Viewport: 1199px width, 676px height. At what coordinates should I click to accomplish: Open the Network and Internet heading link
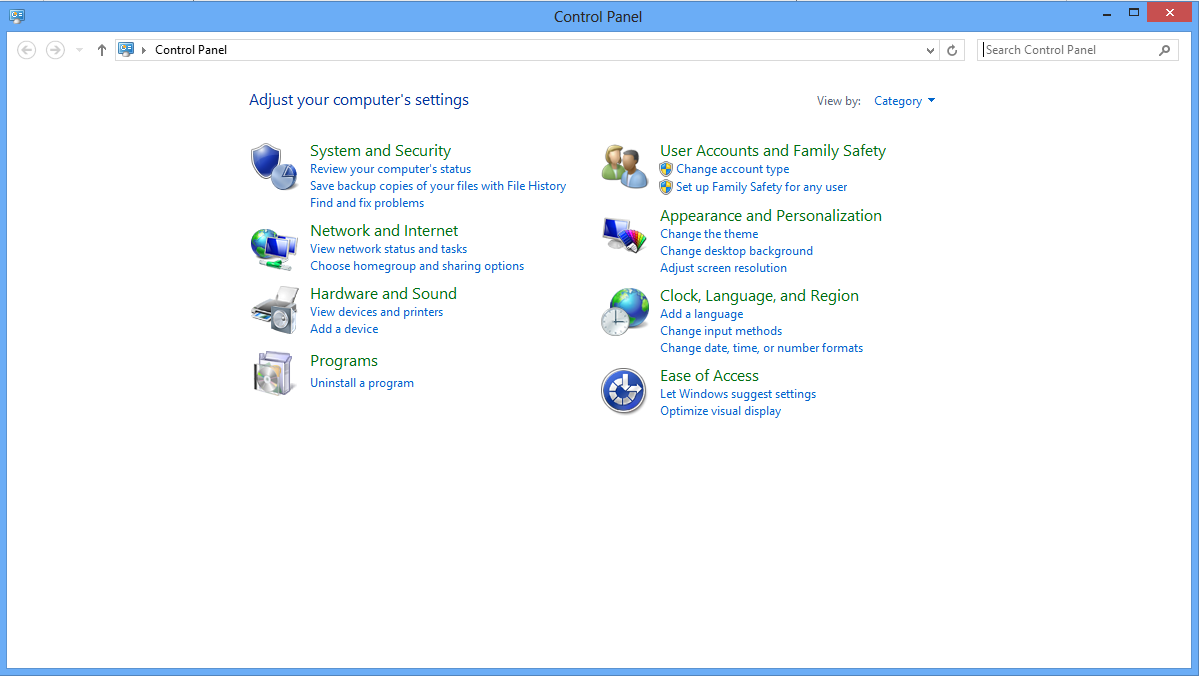[384, 231]
